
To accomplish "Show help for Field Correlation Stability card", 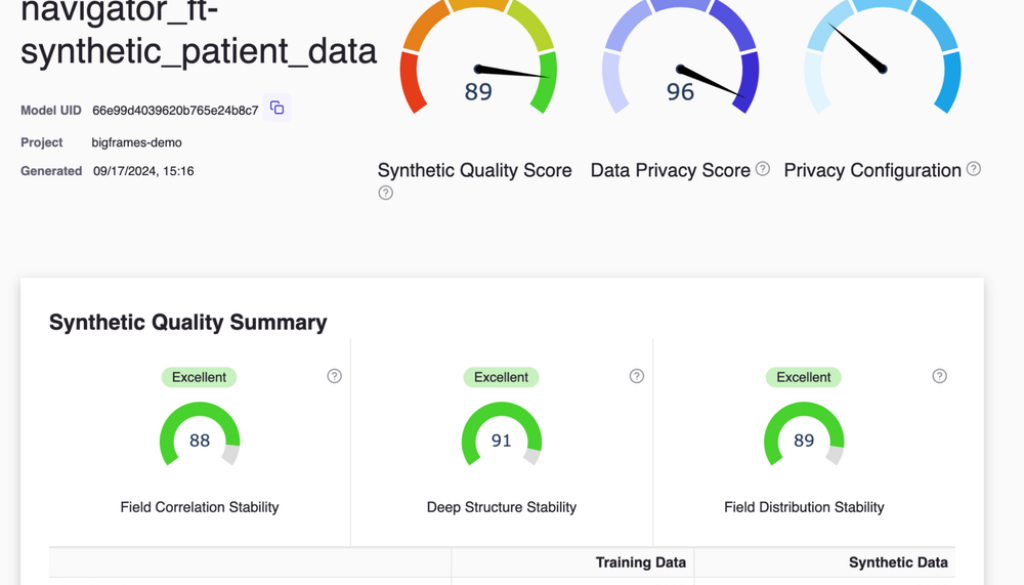I will click(x=334, y=376).
